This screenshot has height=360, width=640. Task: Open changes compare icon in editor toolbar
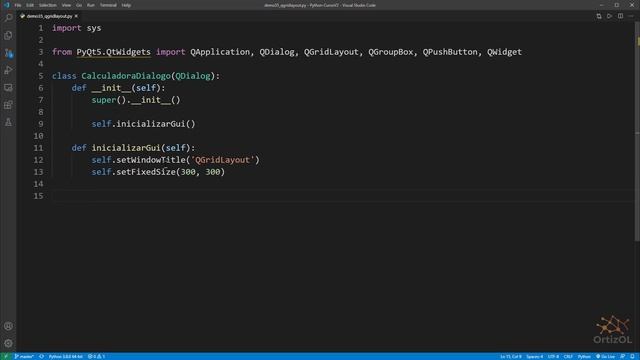[x=599, y=16]
